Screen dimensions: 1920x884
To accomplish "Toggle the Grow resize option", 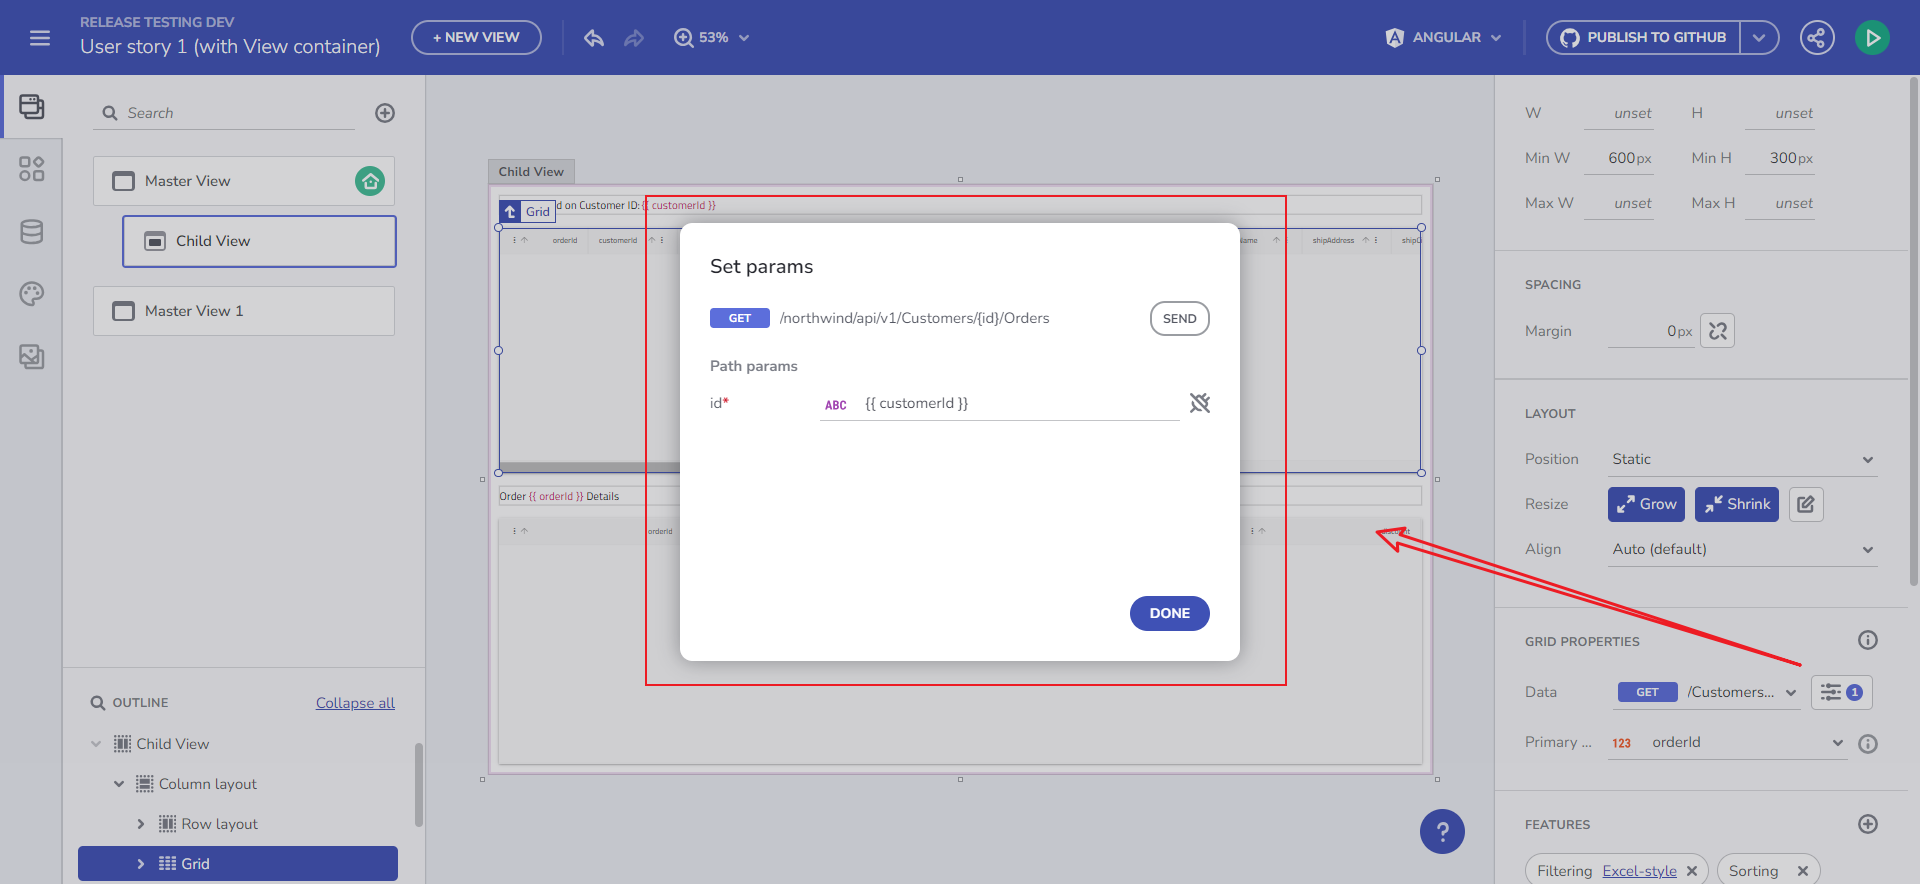I will pyautogui.click(x=1646, y=504).
